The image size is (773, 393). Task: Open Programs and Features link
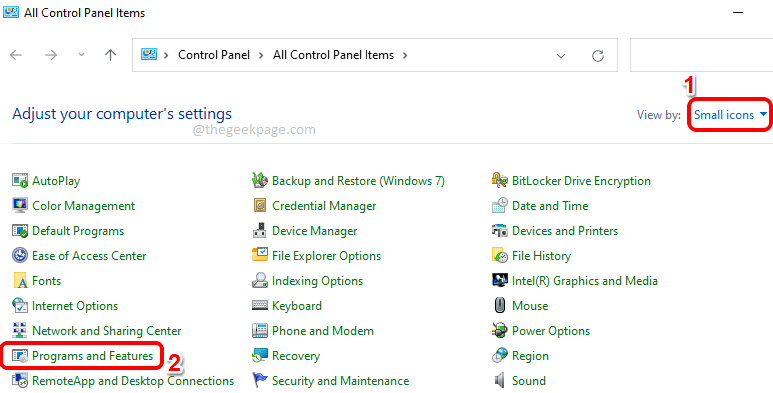pyautogui.click(x=93, y=356)
